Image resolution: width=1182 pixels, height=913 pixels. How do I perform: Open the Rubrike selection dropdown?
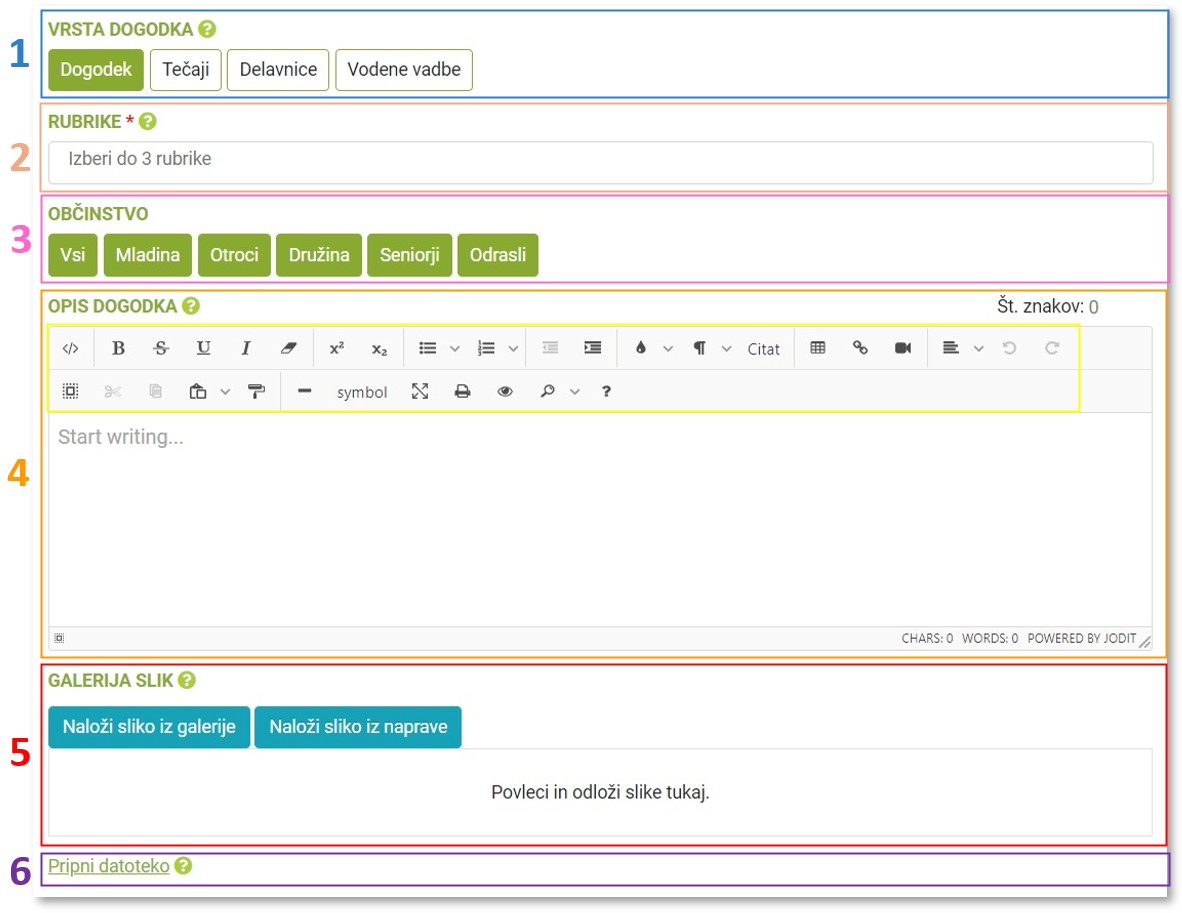click(x=600, y=161)
